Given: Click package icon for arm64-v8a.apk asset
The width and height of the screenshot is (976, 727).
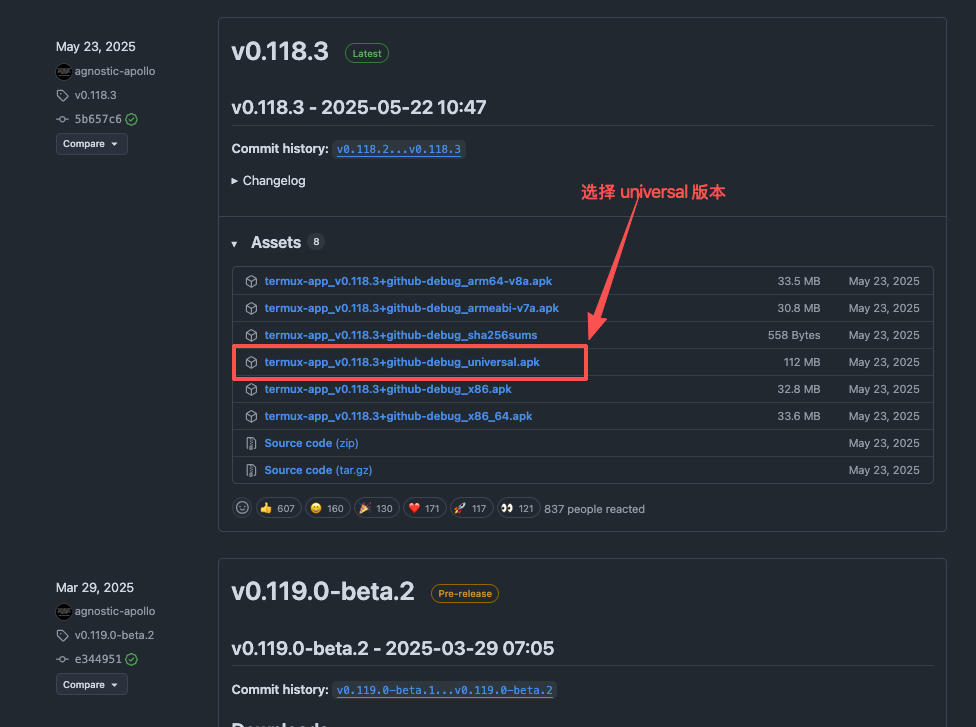Looking at the screenshot, I should coord(251,281).
